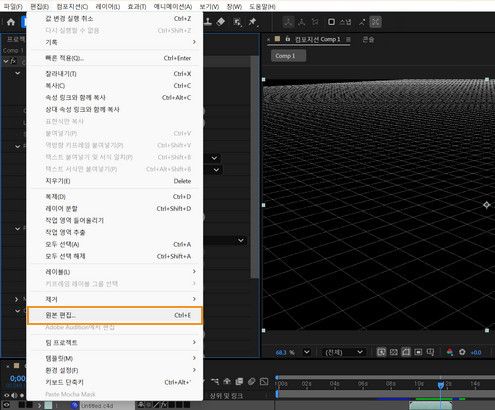Toggle the 스냅 checkbox
The width and height of the screenshot is (495, 410).
click(331, 22)
